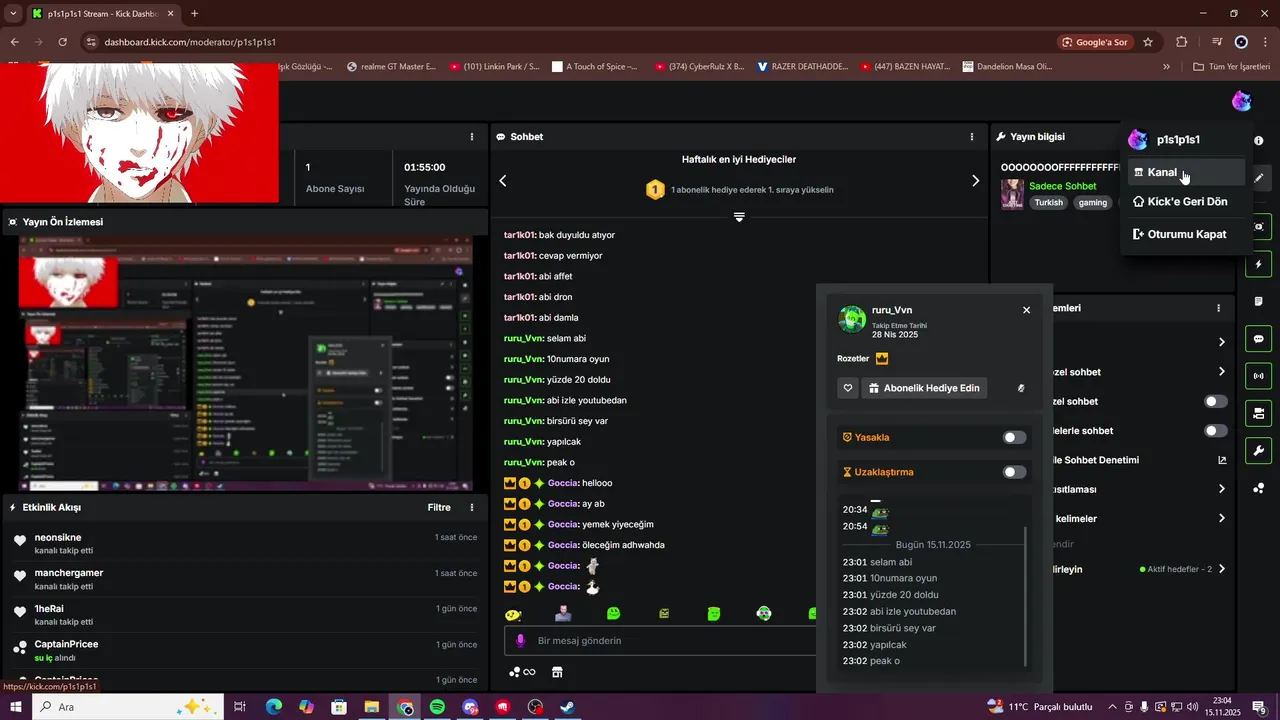Click the Filtre button in activity feed
Viewport: 1280px width, 720px height.
[439, 508]
